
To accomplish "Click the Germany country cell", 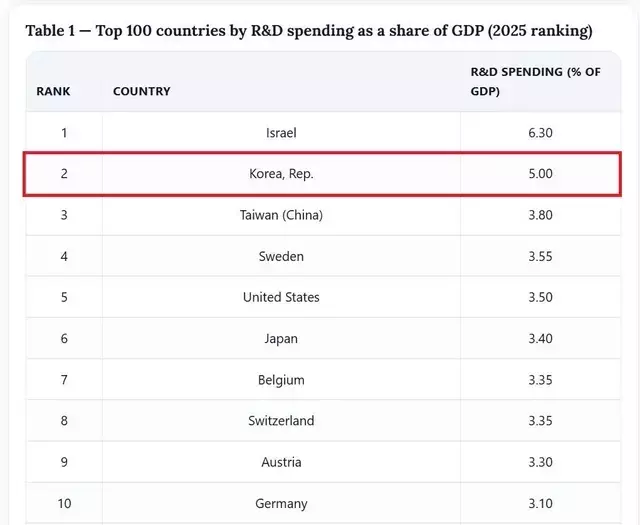I will click(281, 503).
